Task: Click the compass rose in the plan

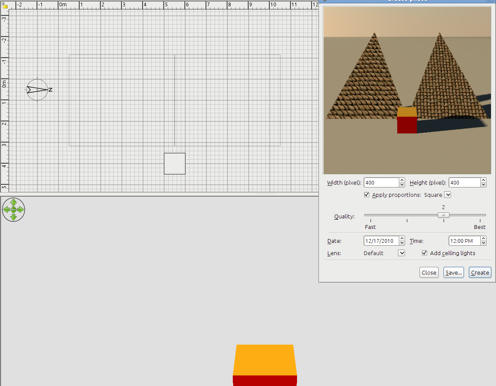Action: (x=37, y=90)
